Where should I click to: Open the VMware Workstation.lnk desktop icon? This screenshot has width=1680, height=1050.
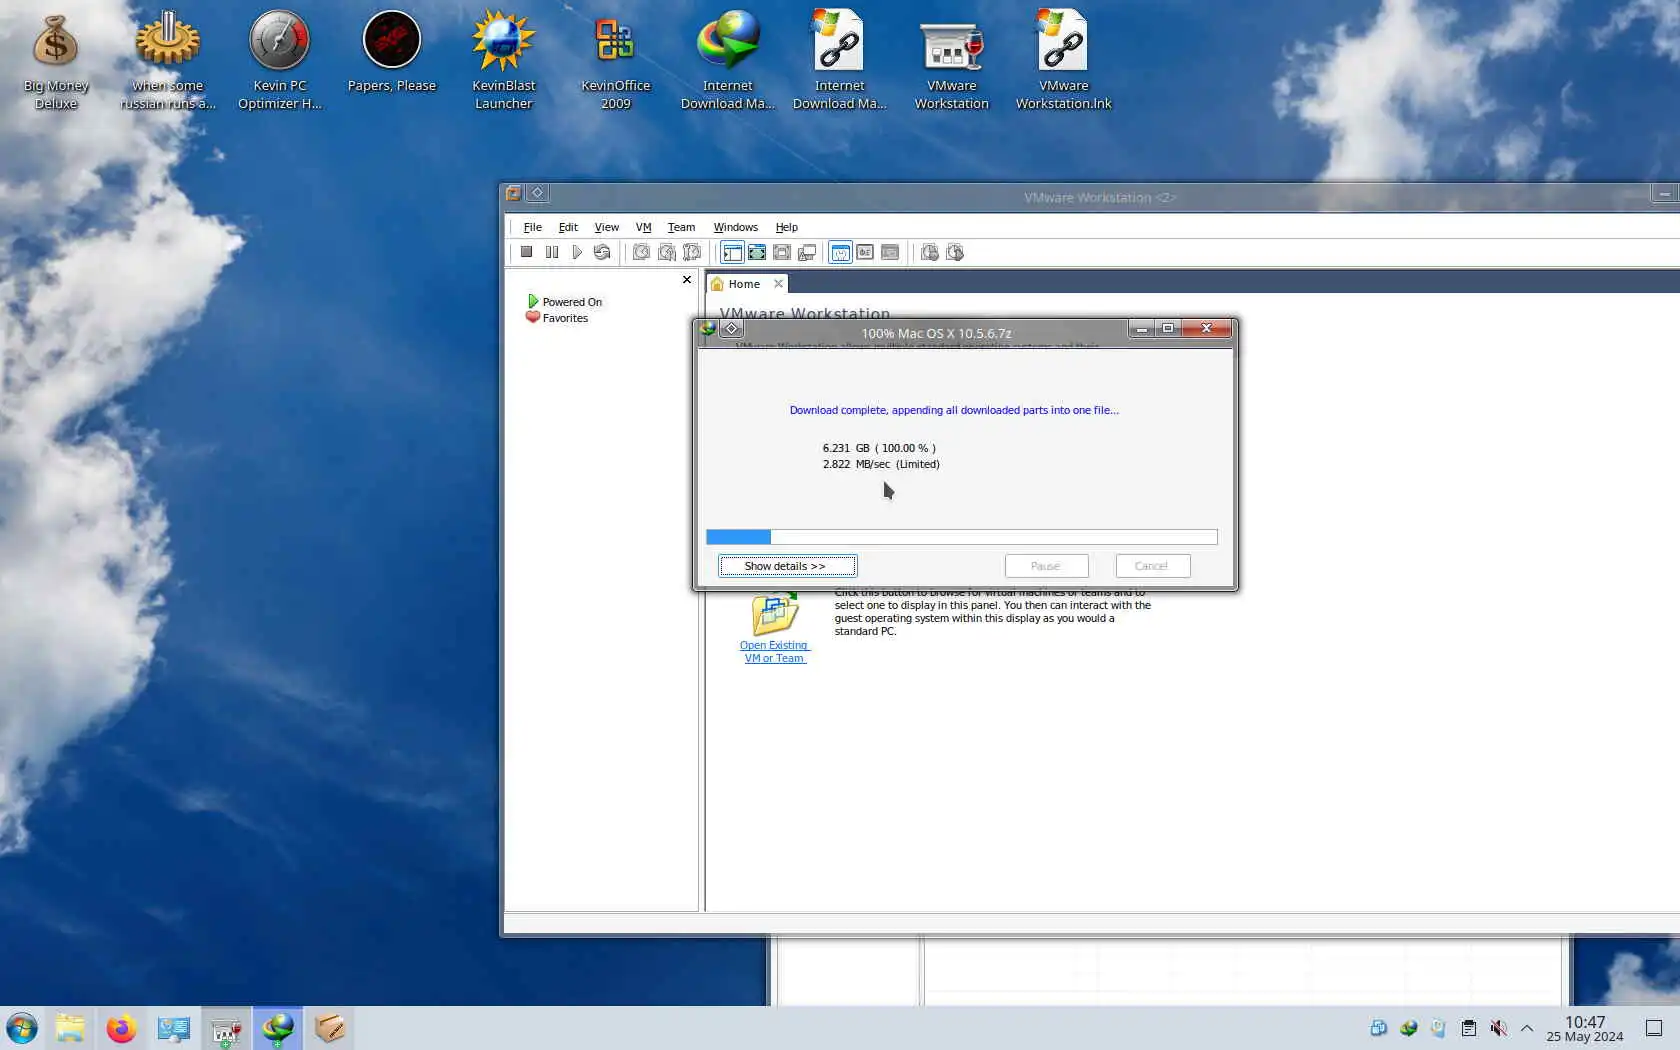coord(1064,62)
